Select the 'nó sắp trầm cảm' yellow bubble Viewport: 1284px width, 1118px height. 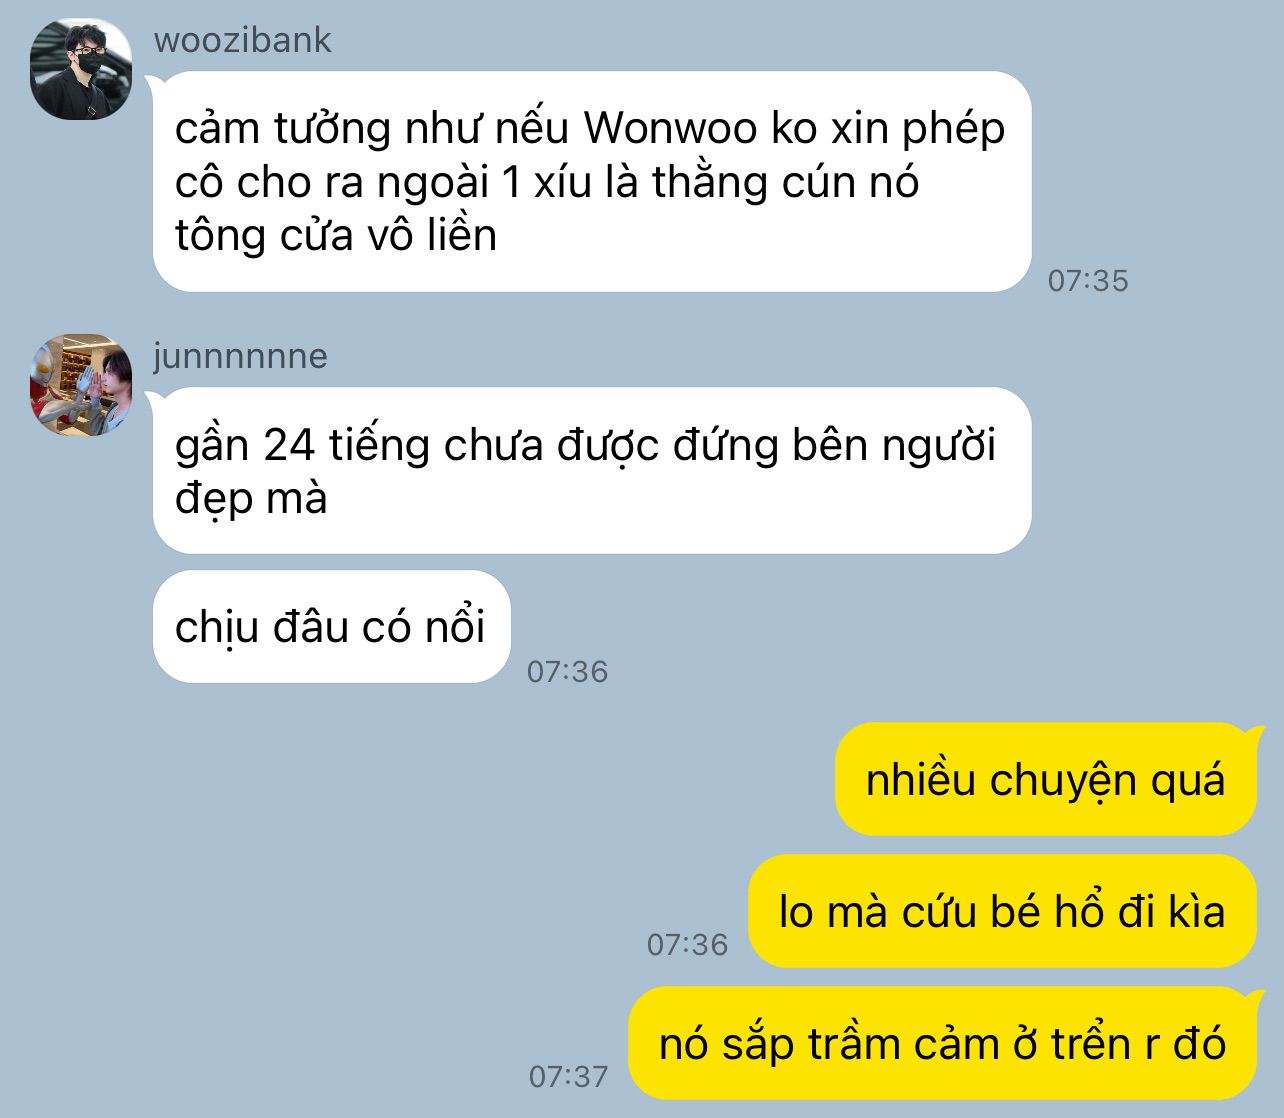click(x=942, y=1043)
